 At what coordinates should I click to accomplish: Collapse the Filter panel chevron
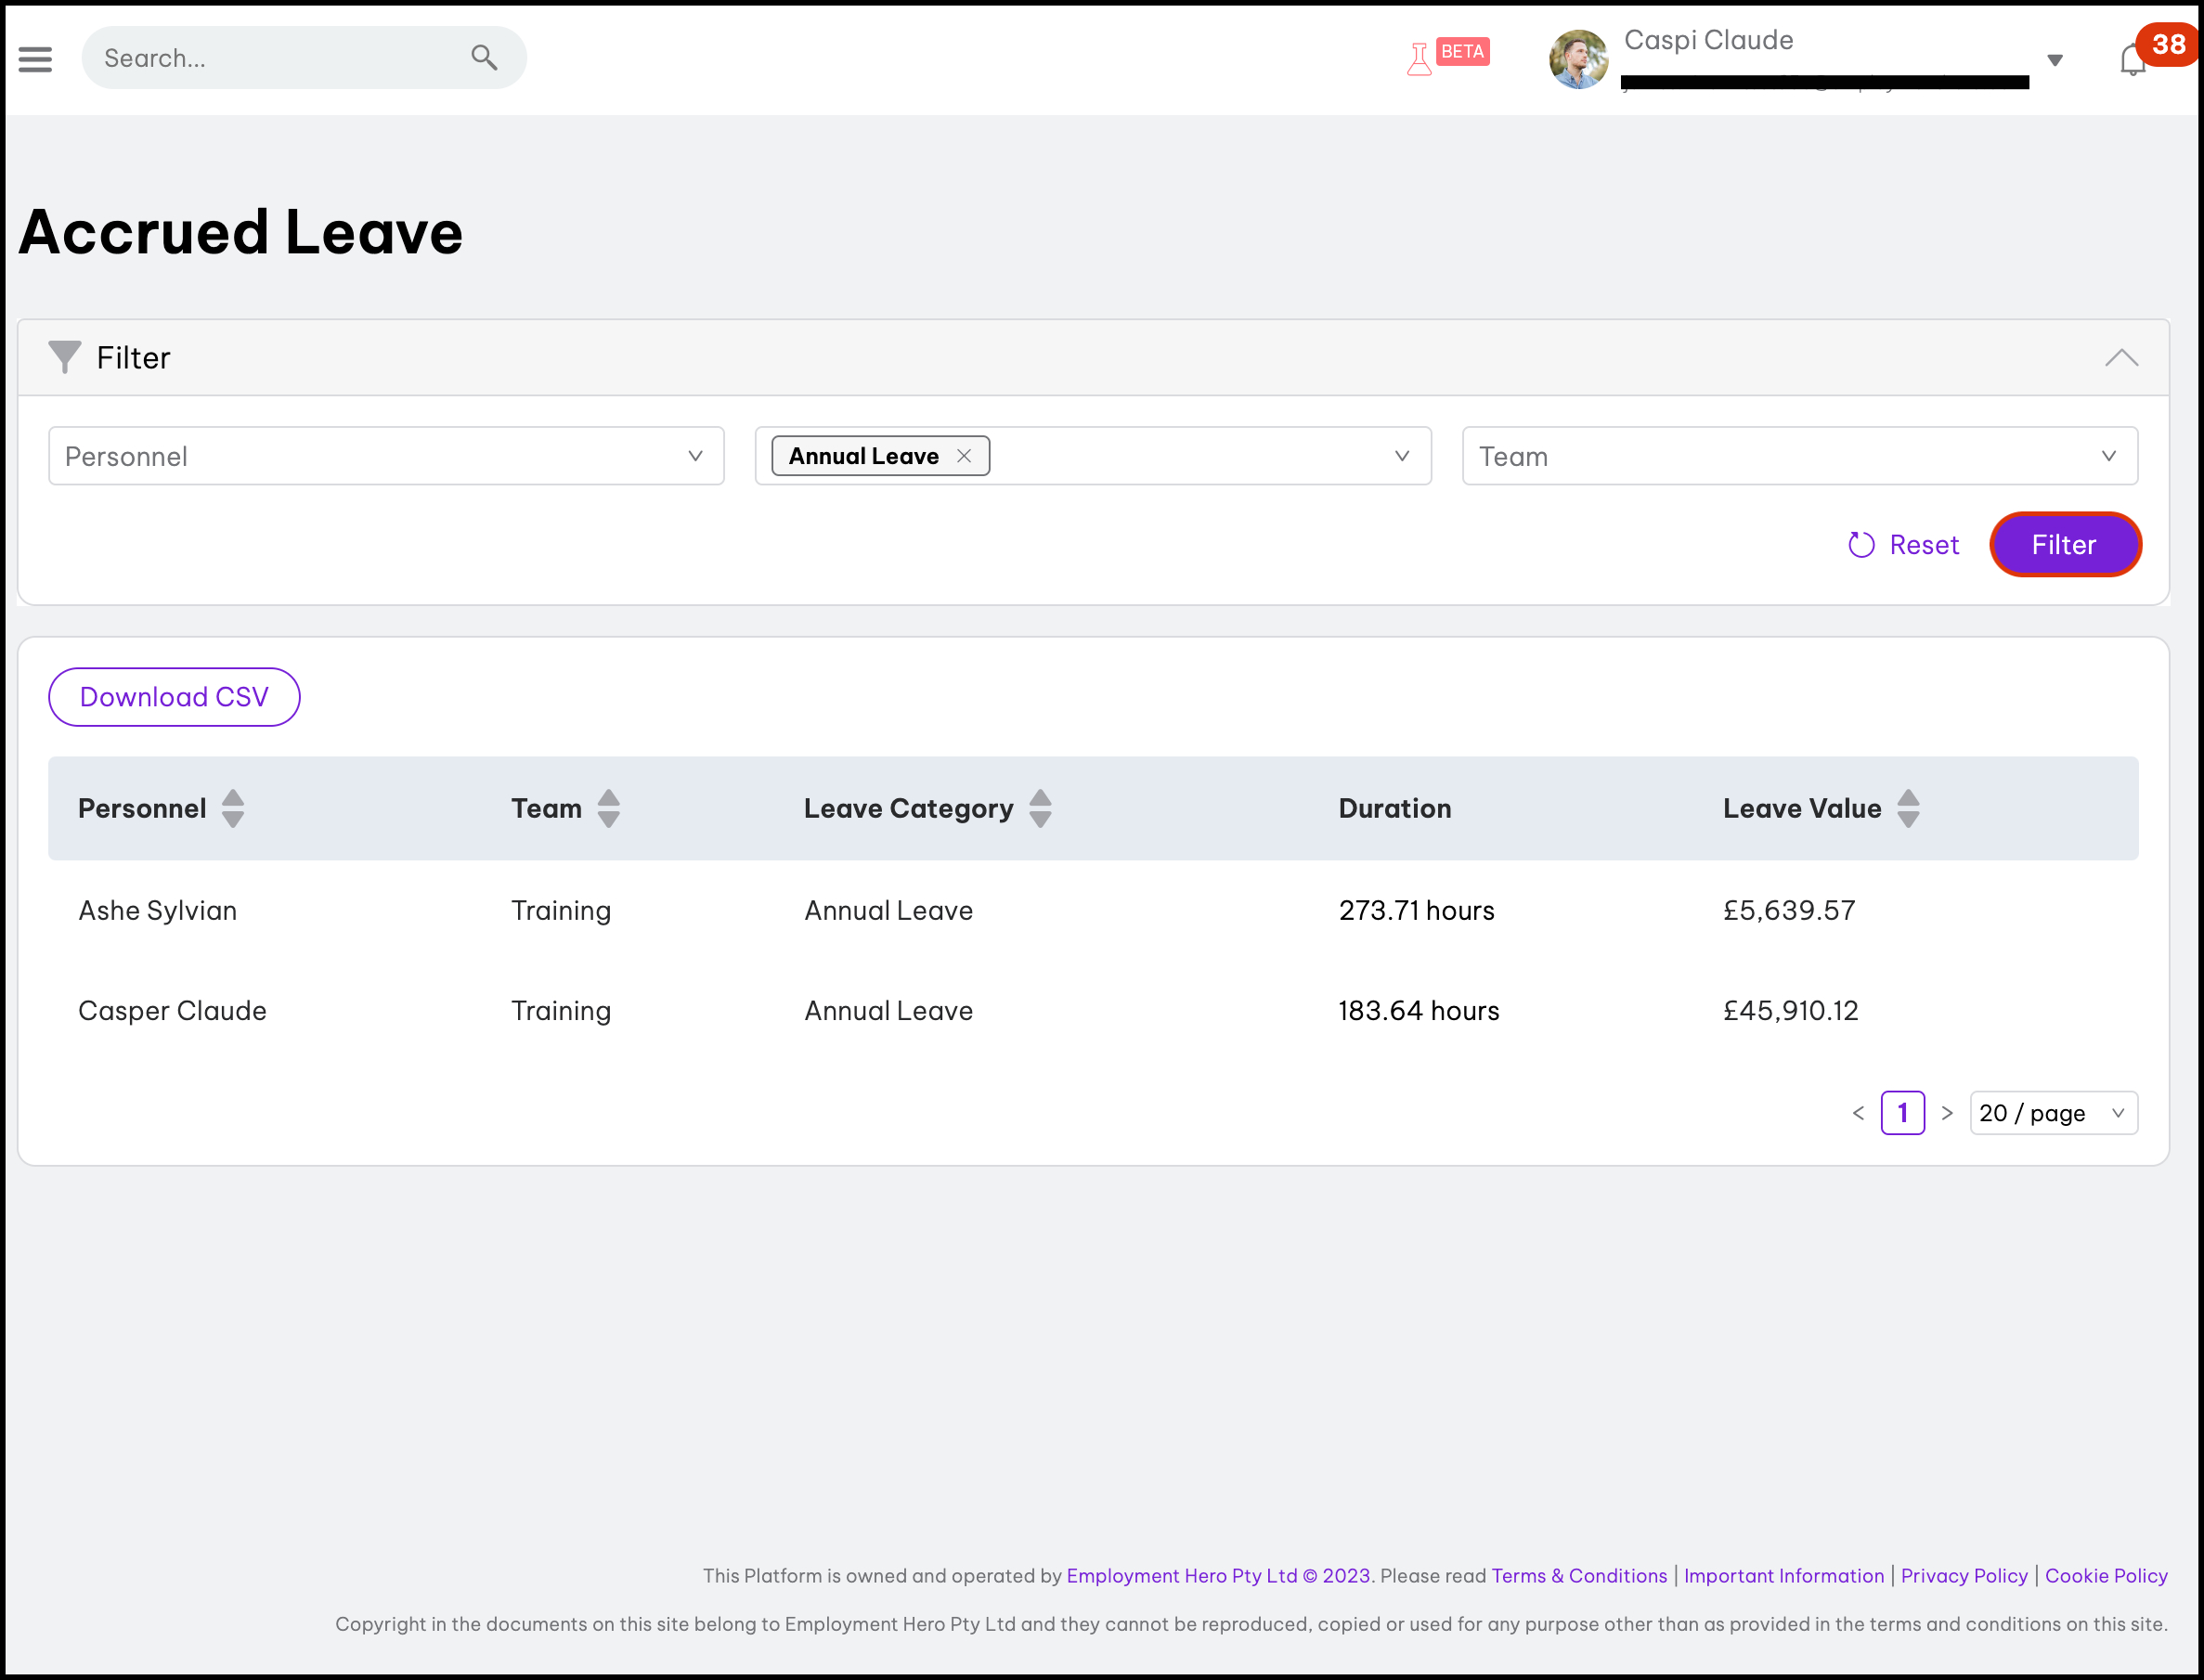2121,358
